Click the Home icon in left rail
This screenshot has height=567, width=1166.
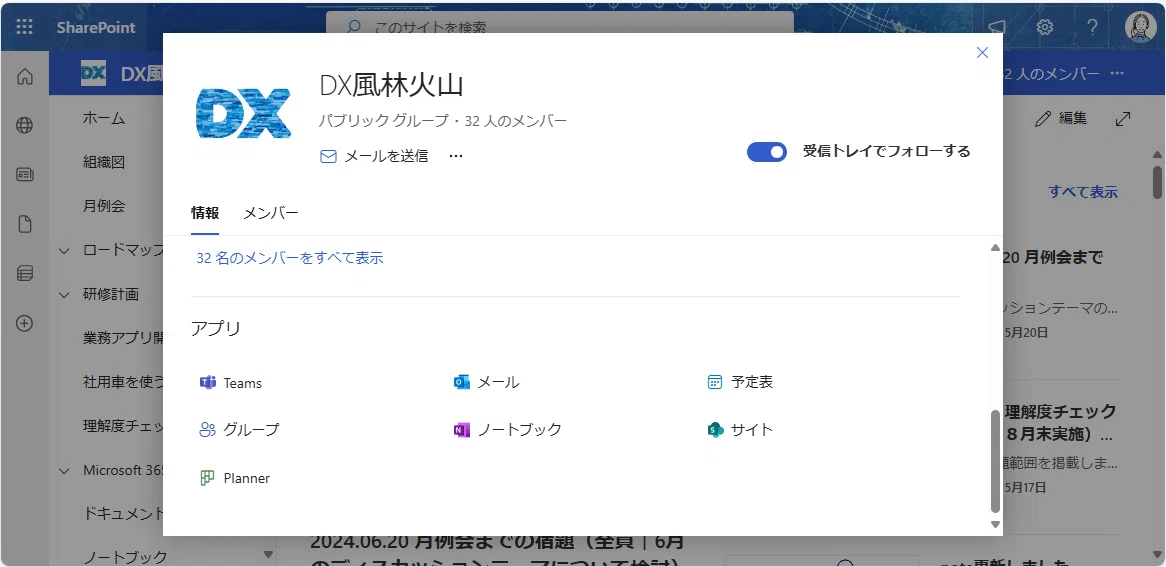click(25, 77)
